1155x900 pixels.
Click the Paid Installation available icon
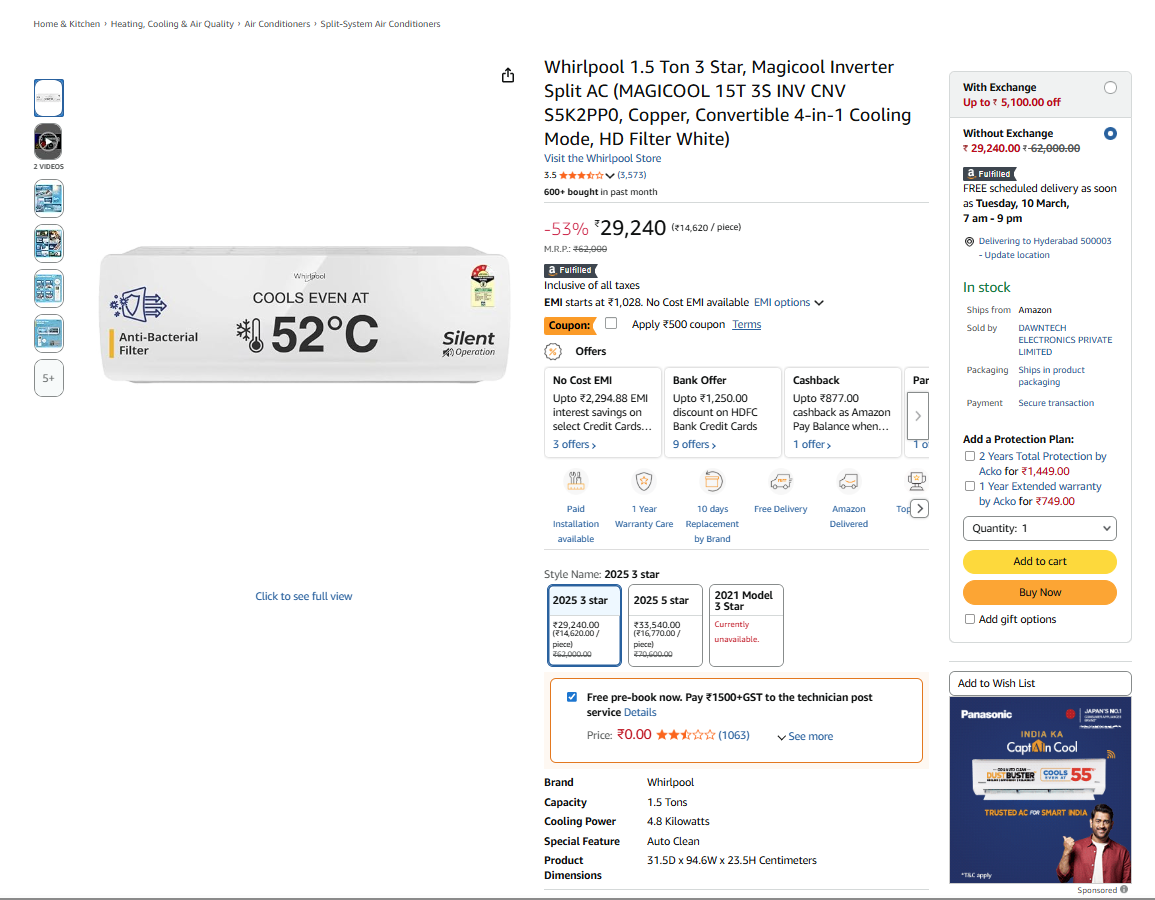click(x=576, y=482)
